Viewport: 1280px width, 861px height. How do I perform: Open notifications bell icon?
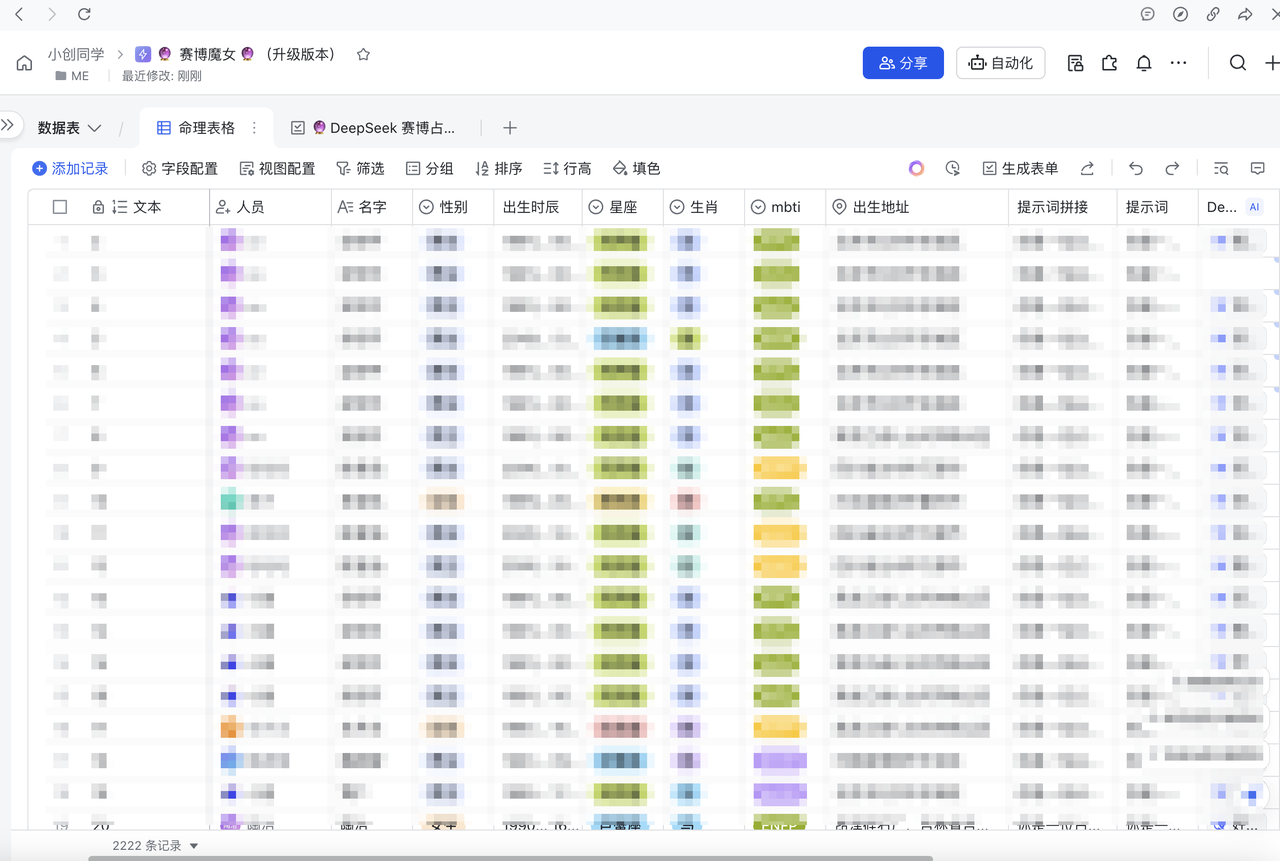point(1144,63)
